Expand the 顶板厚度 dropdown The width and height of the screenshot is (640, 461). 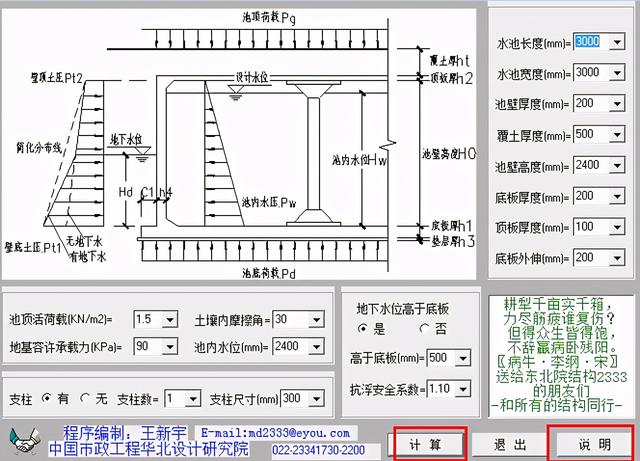617,227
